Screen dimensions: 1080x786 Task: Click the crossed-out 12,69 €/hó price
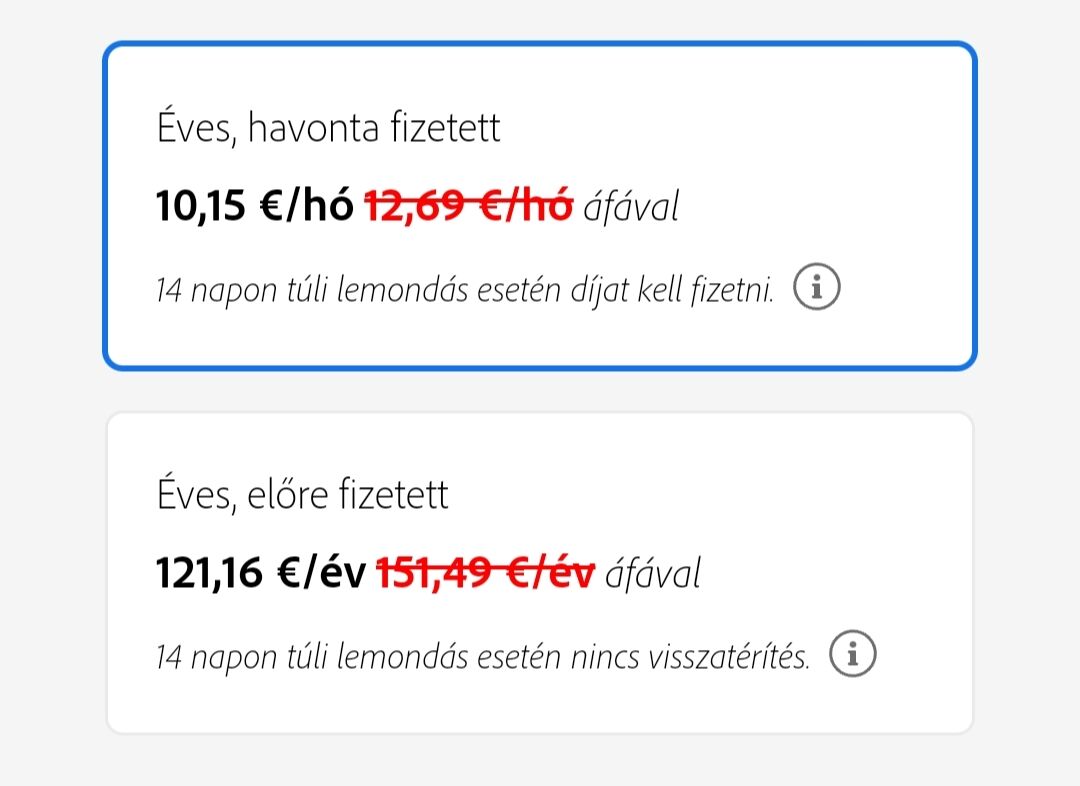click(x=468, y=207)
